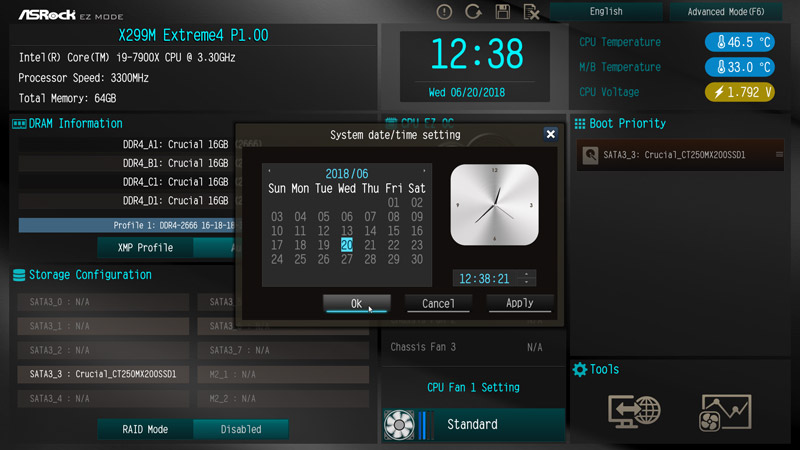Click the RAID Mode label button
The width and height of the screenshot is (800, 450).
pos(145,429)
